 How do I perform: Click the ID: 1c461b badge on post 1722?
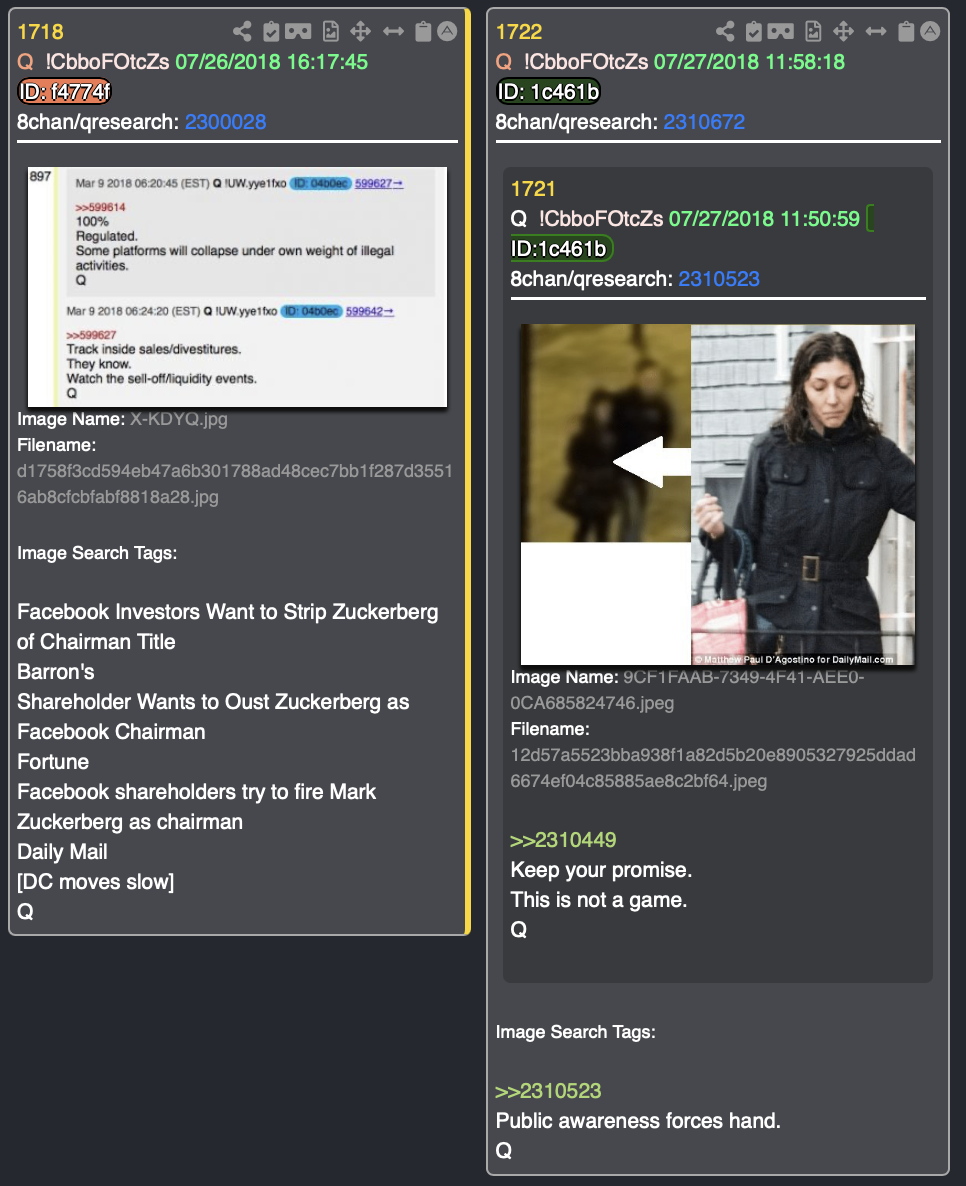(x=548, y=92)
